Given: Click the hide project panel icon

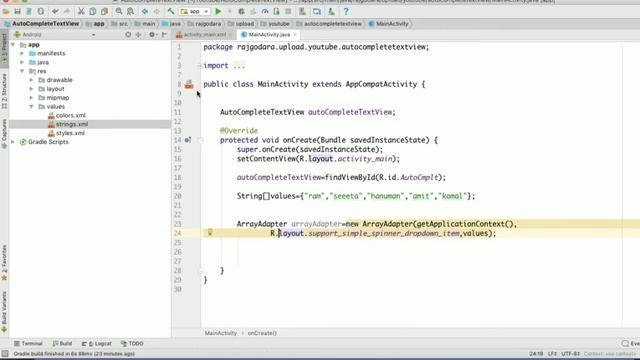Looking at the screenshot, I should [164, 35].
